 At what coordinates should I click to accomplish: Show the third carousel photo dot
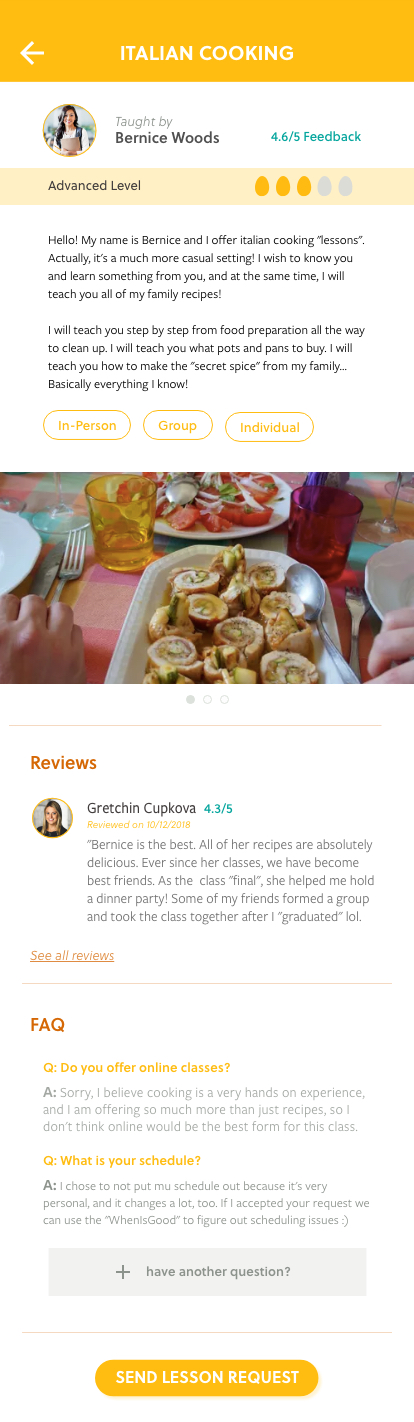point(224,700)
